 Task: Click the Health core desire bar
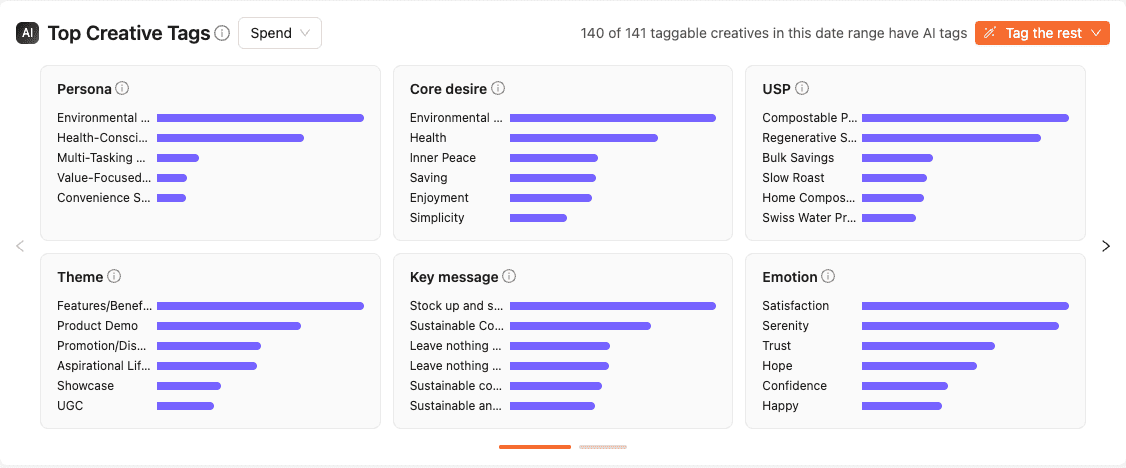[x=583, y=138]
